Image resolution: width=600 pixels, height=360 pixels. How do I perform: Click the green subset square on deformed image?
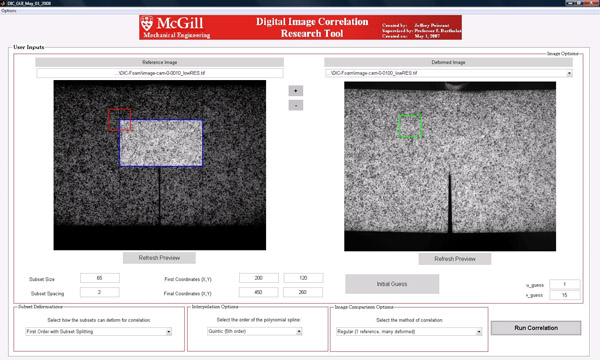coord(410,126)
